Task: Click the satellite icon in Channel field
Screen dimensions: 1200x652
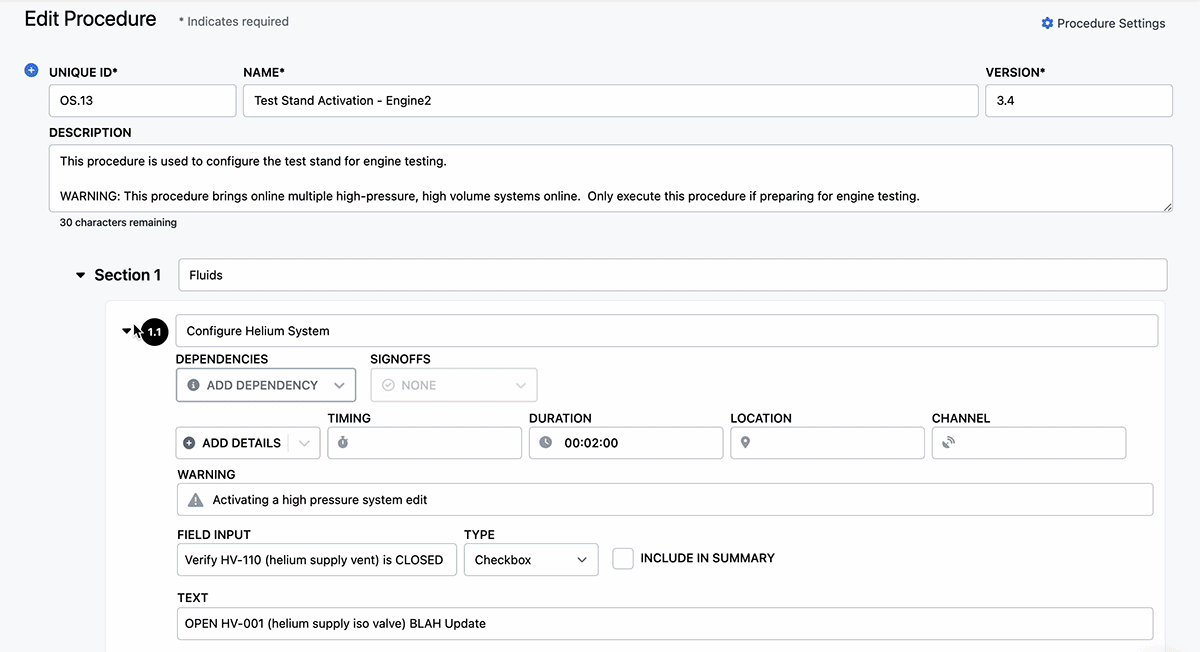Action: (x=948, y=443)
